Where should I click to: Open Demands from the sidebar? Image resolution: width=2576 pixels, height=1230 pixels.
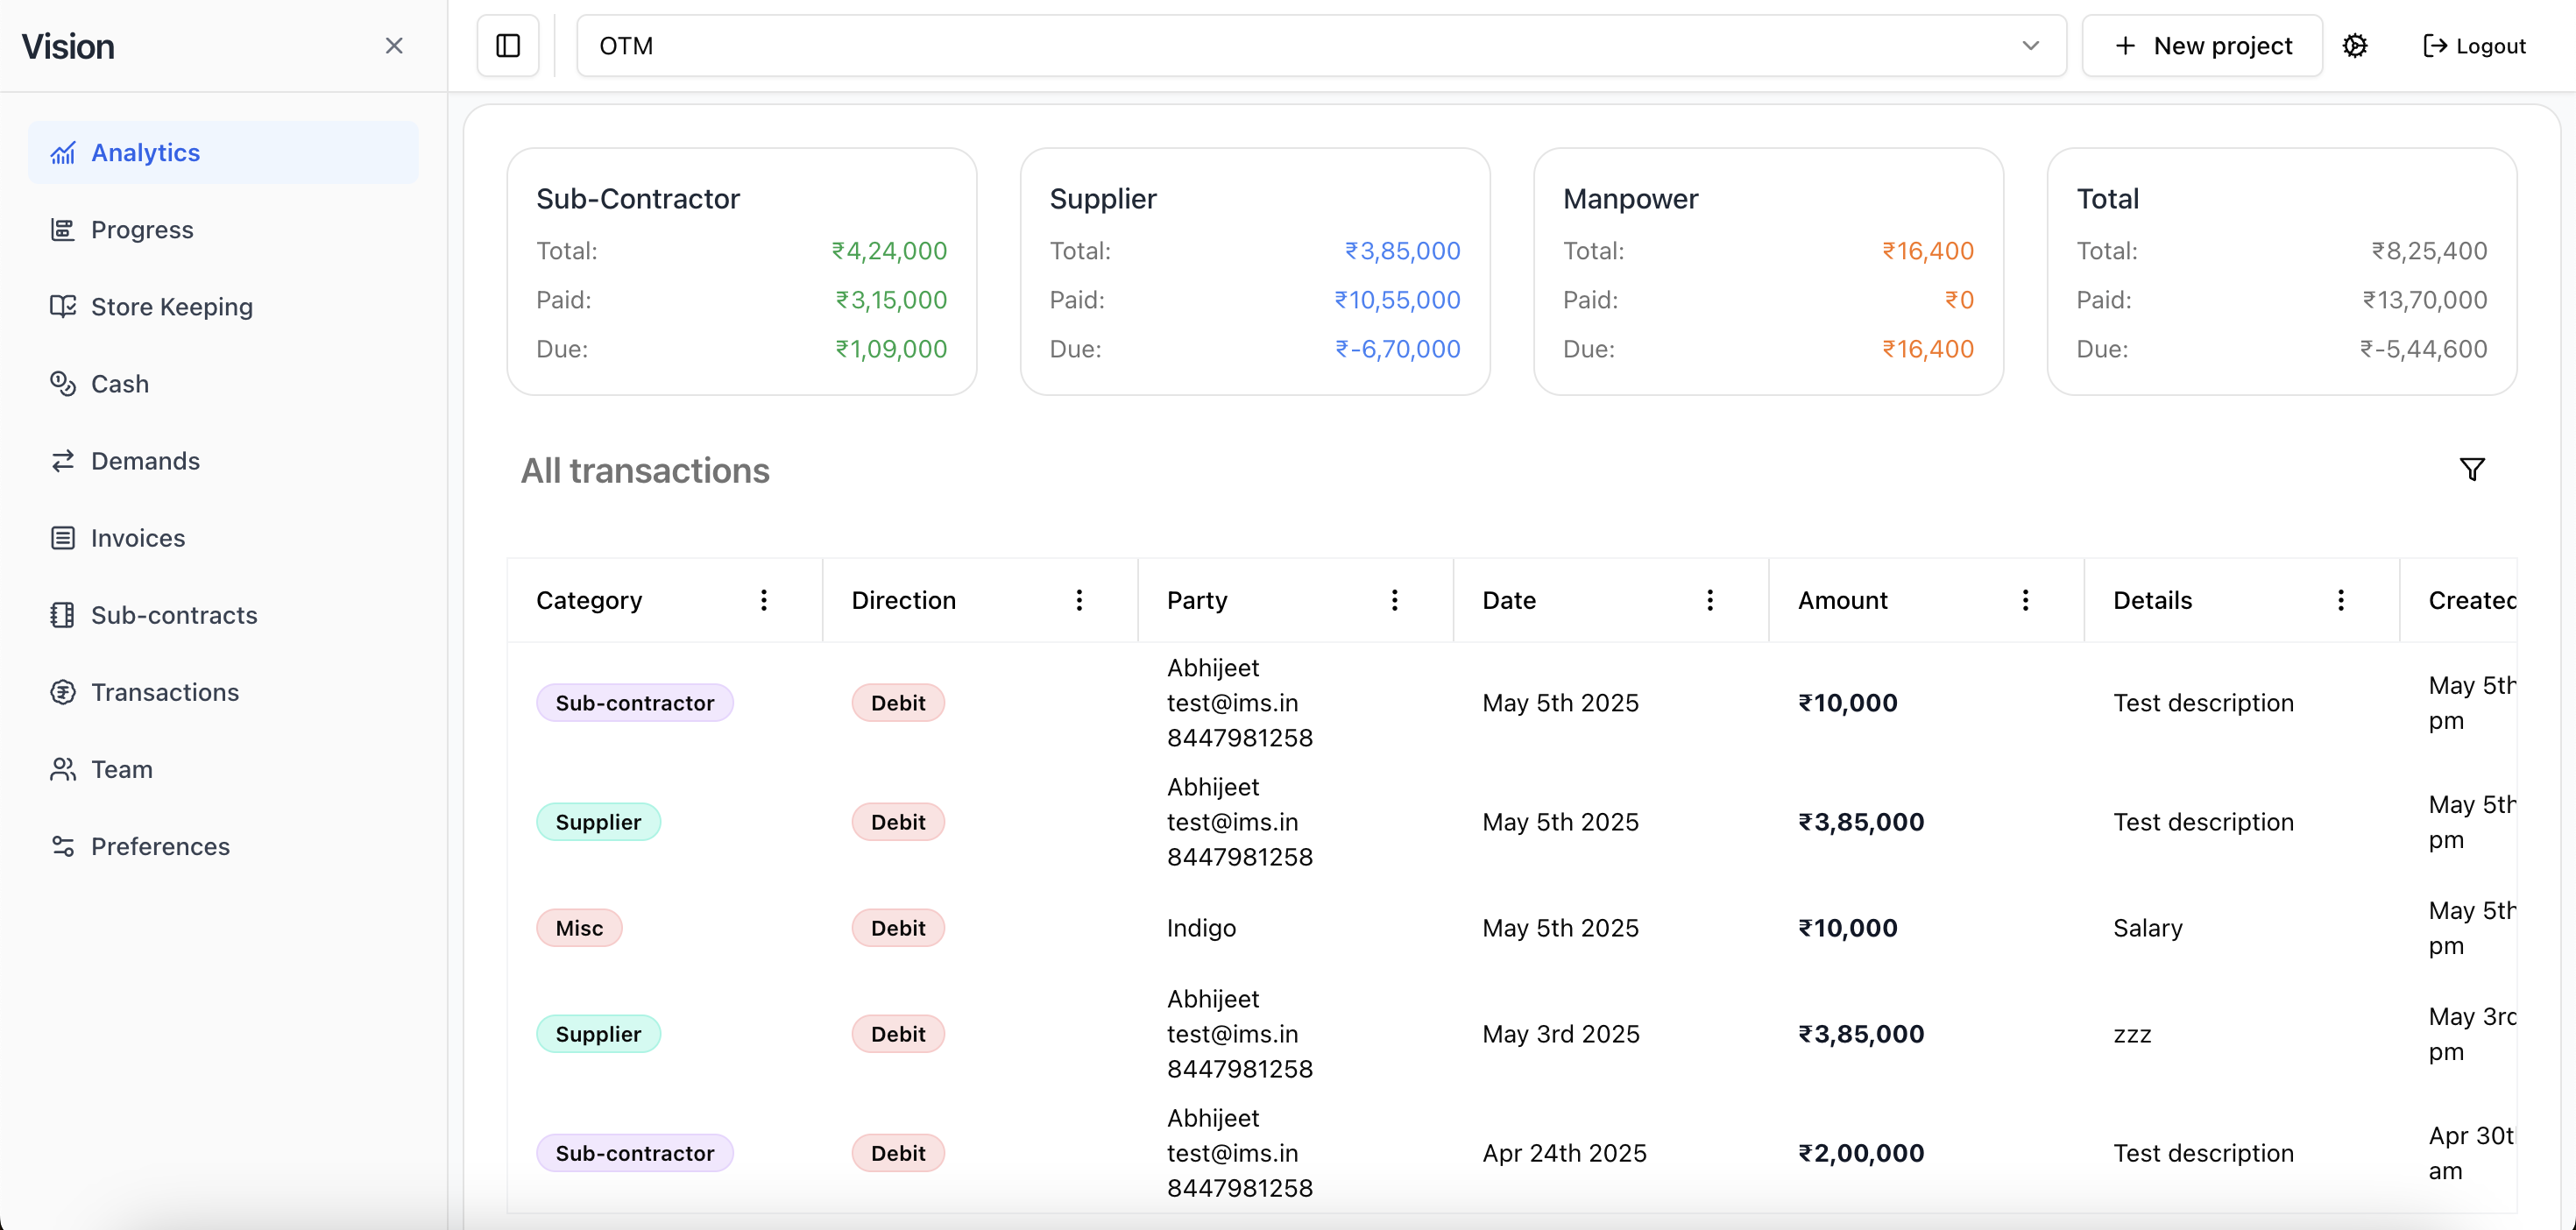coord(145,461)
